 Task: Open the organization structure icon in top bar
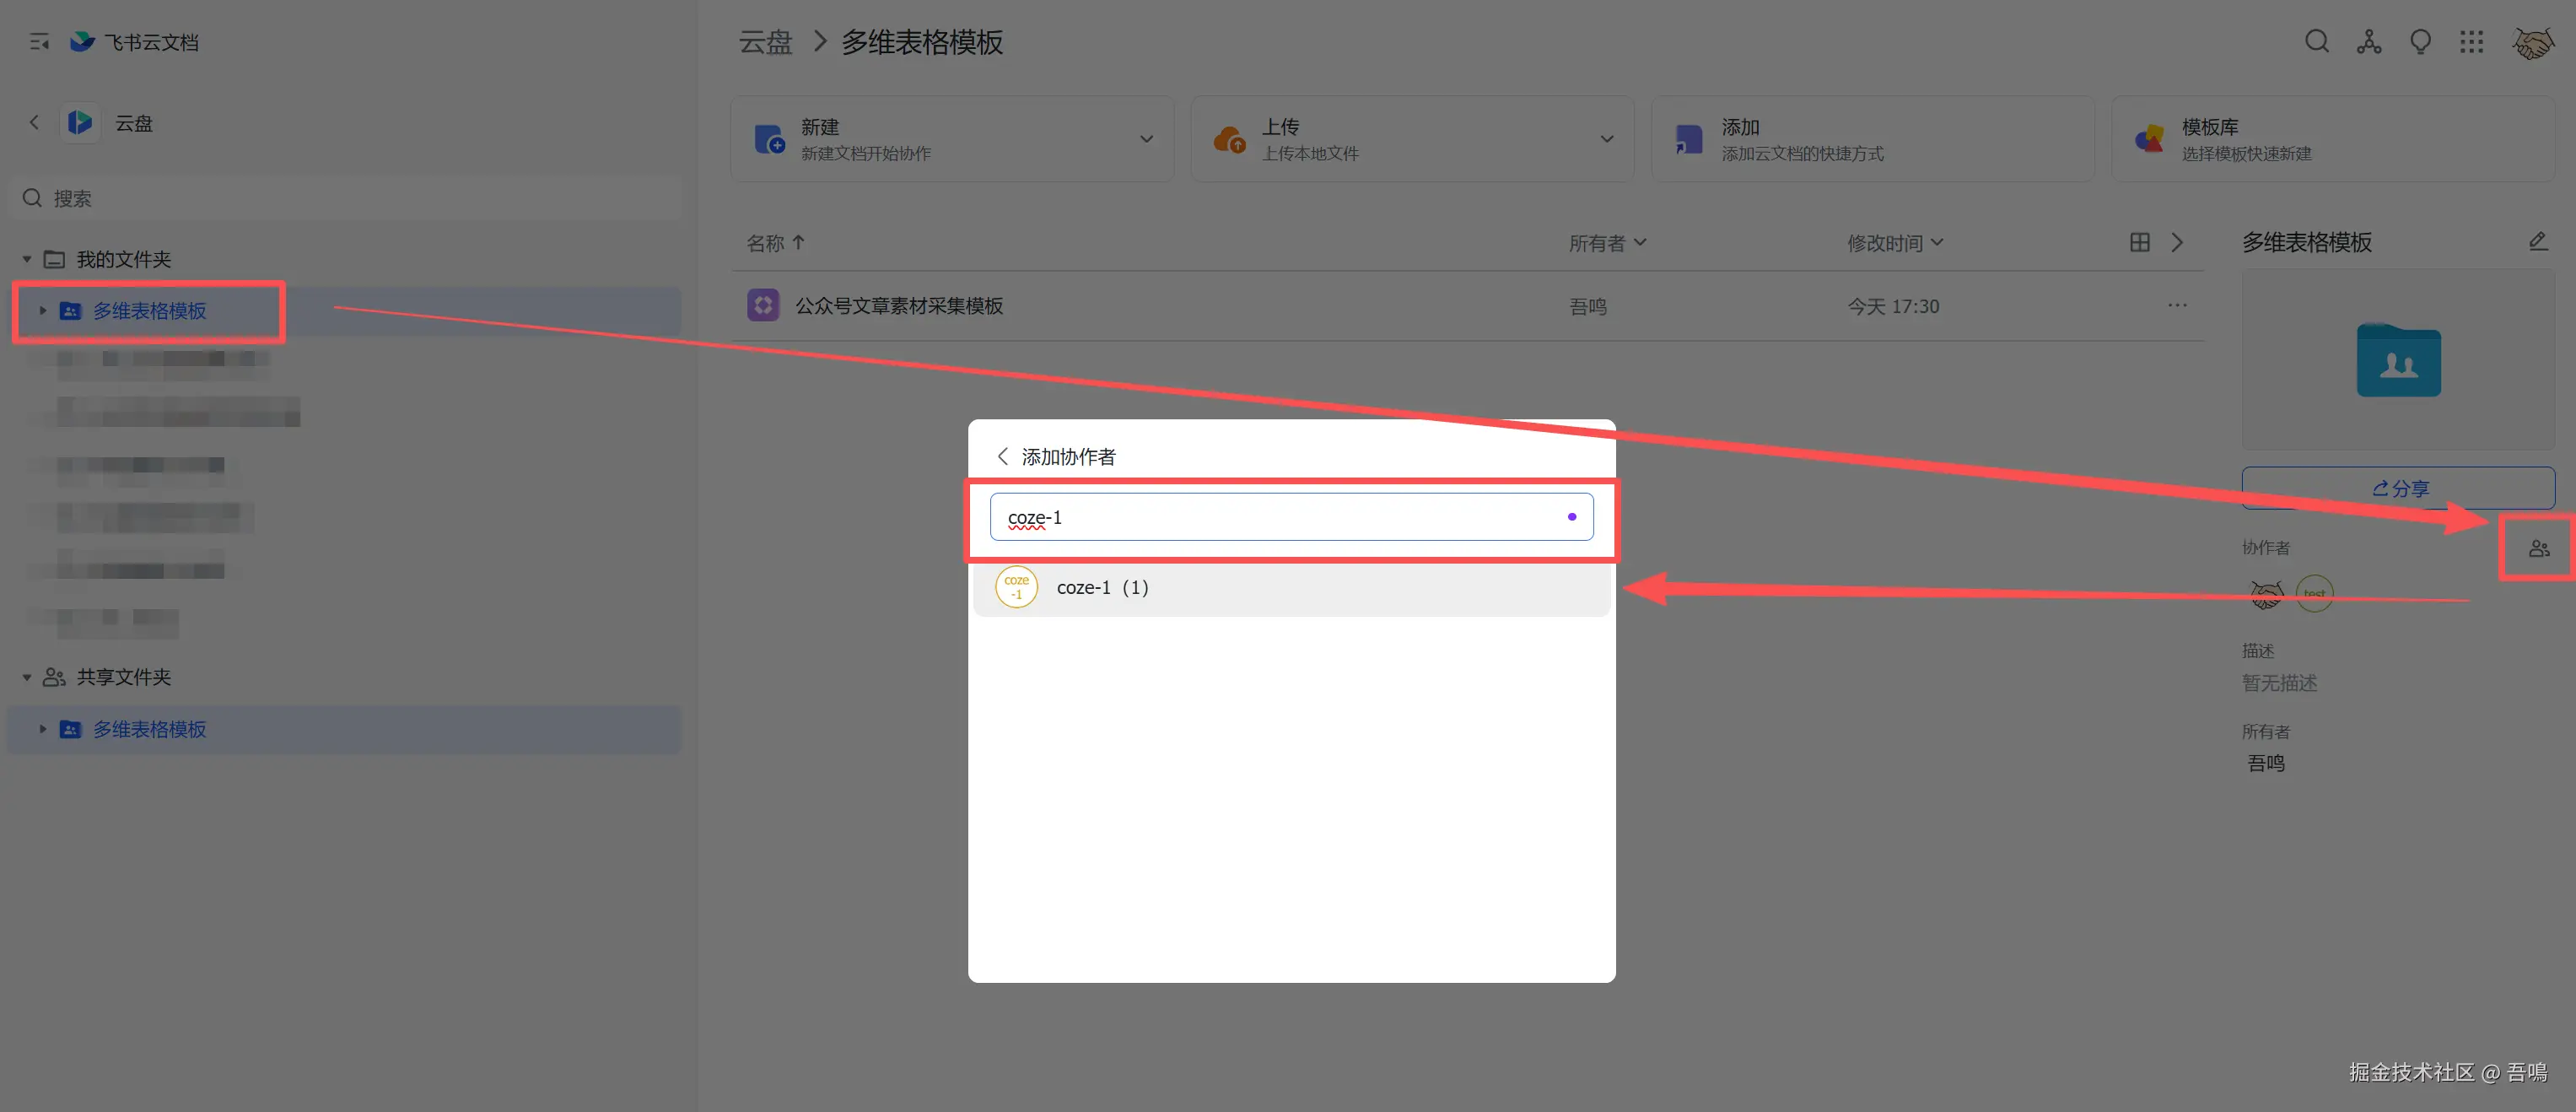[x=2368, y=42]
